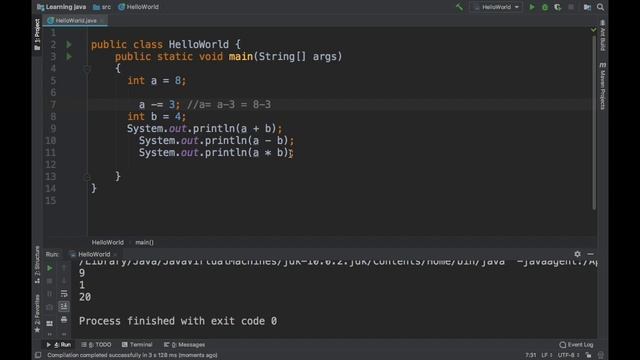
Task: Click the HelloWorld class breadcrumb in navigation bar
Action: pyautogui.click(x=139, y=7)
